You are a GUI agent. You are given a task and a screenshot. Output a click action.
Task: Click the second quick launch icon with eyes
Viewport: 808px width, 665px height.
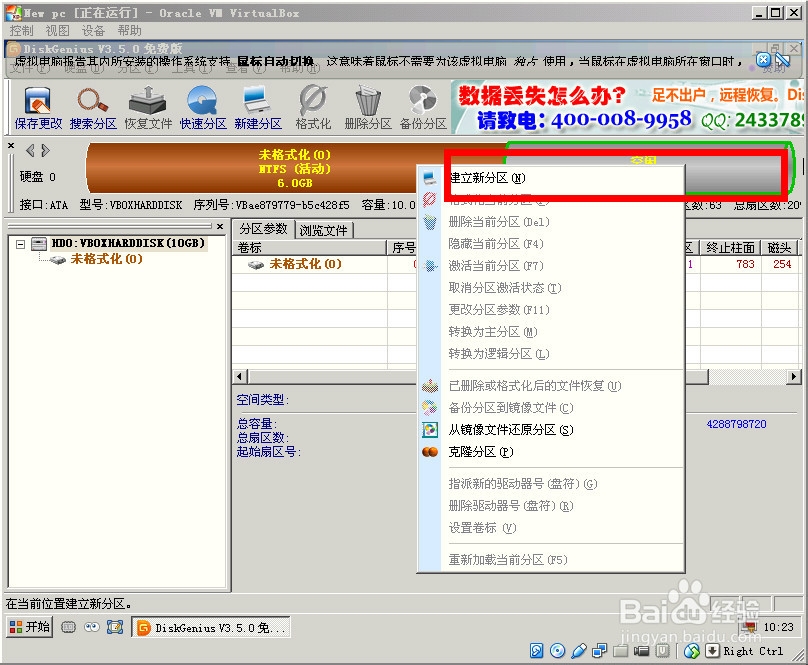pos(92,627)
